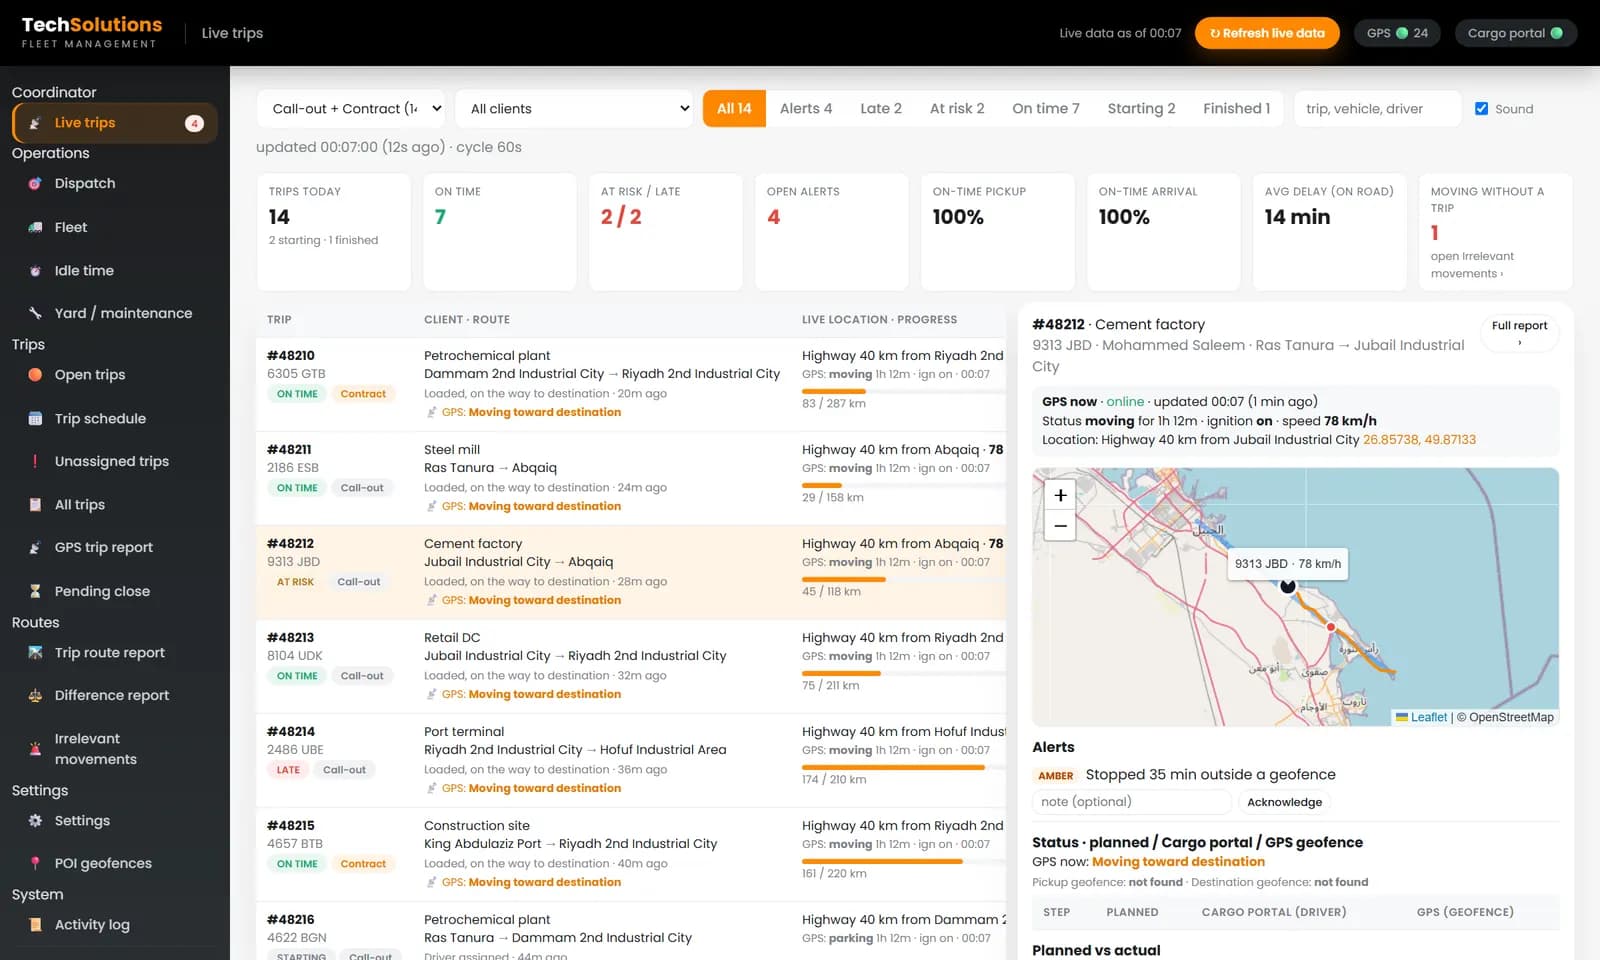The height and width of the screenshot is (960, 1600).
Task: Switch to the Alerts 4 tab
Action: click(x=806, y=109)
